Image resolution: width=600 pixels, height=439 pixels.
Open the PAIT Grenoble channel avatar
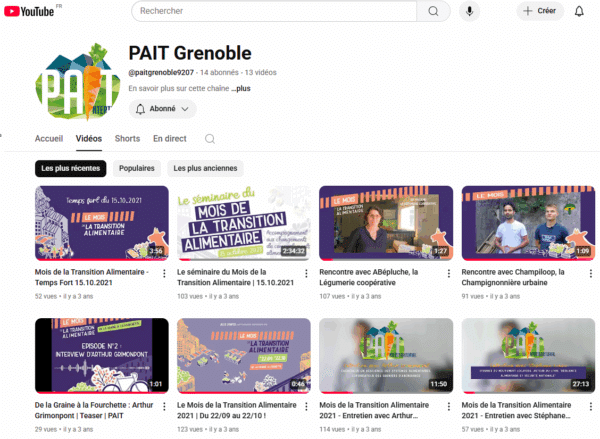[x=78, y=82]
